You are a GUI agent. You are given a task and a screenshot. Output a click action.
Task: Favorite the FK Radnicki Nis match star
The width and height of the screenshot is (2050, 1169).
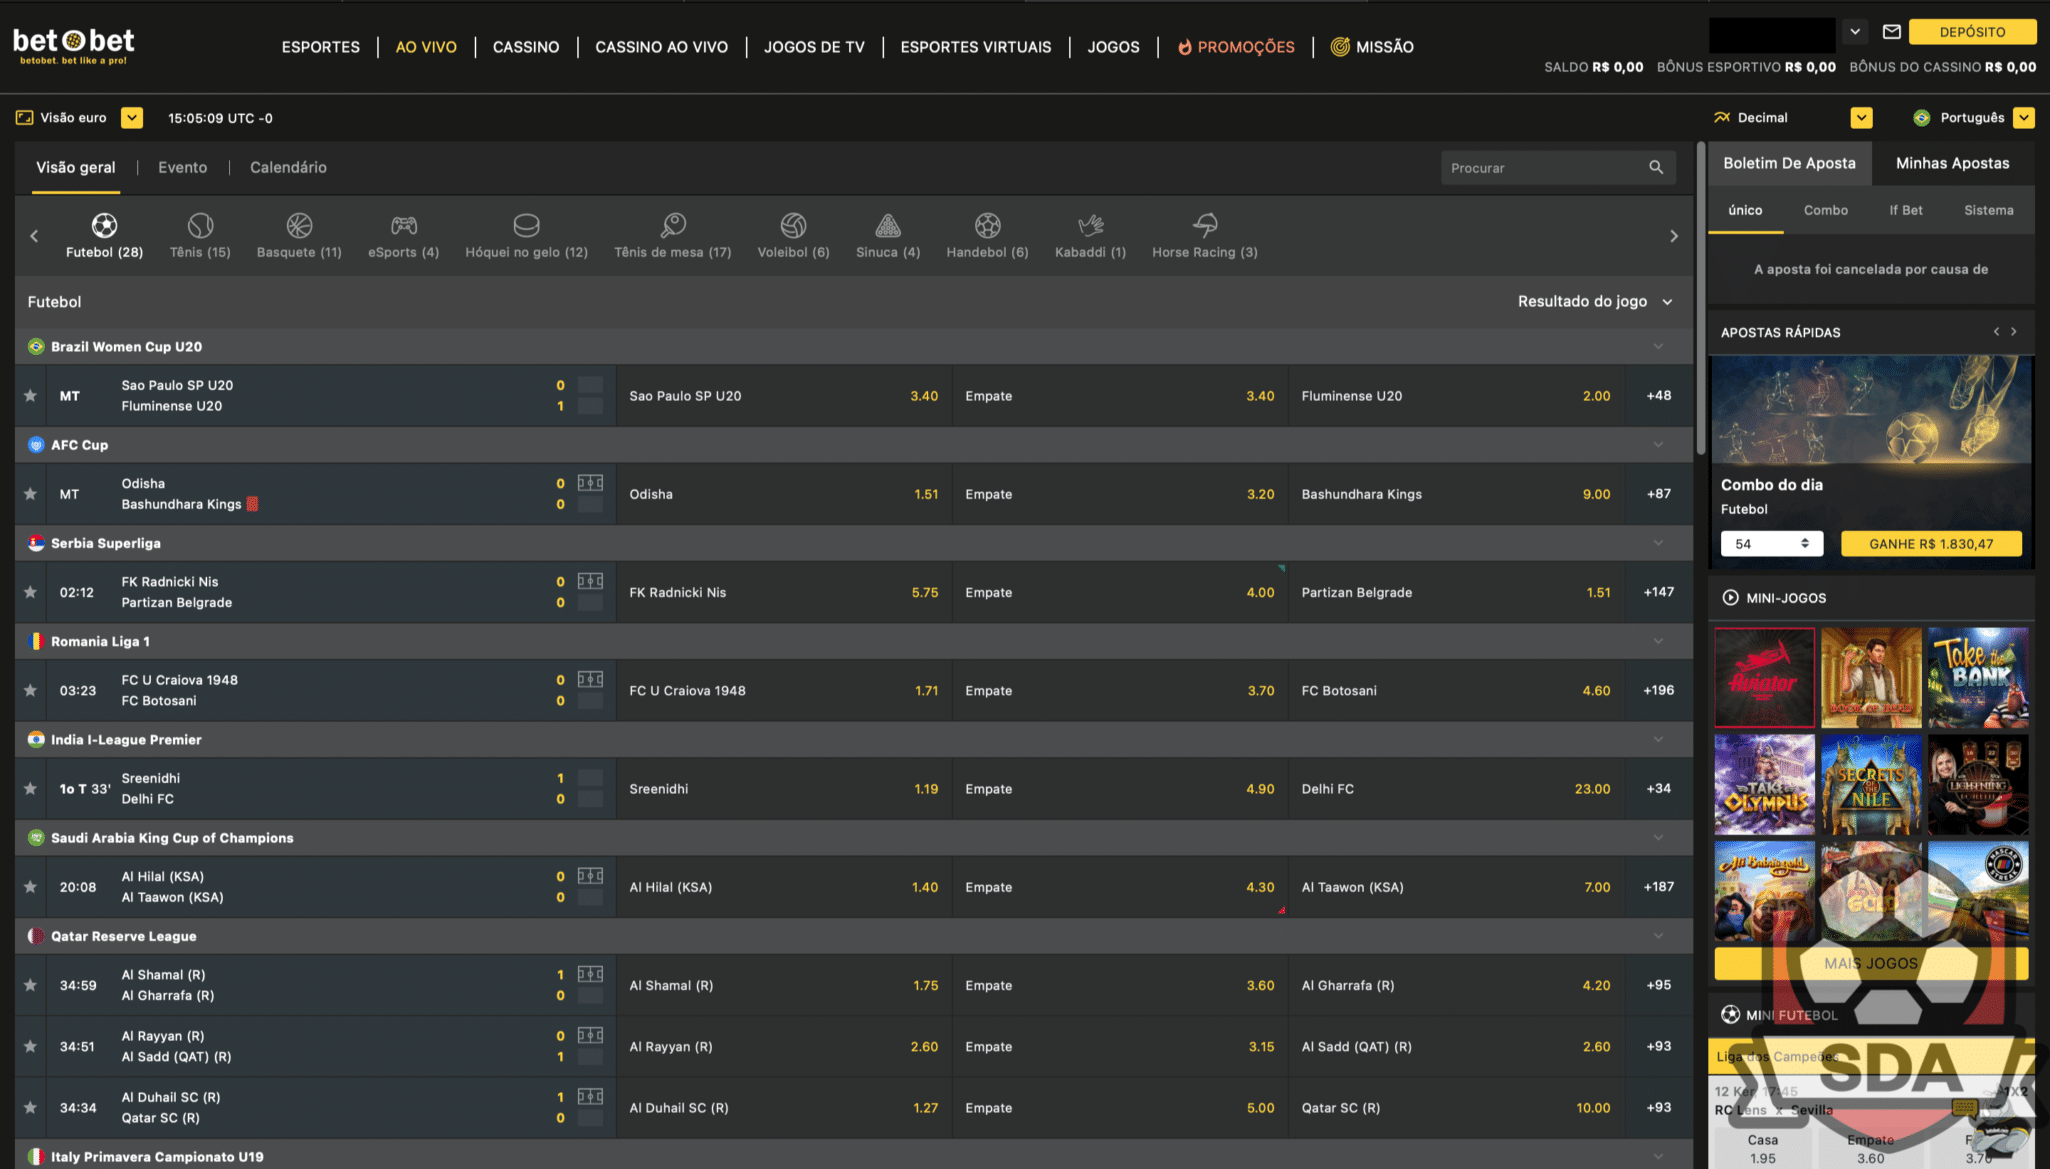point(31,592)
